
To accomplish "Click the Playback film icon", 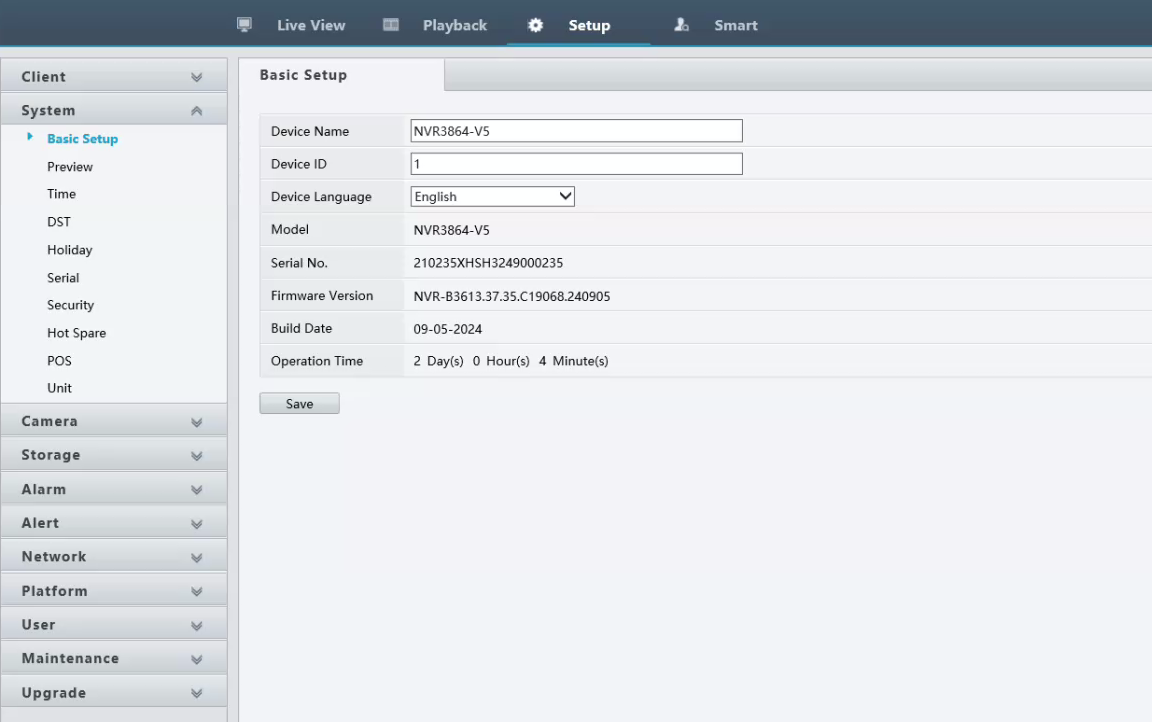I will coord(391,25).
